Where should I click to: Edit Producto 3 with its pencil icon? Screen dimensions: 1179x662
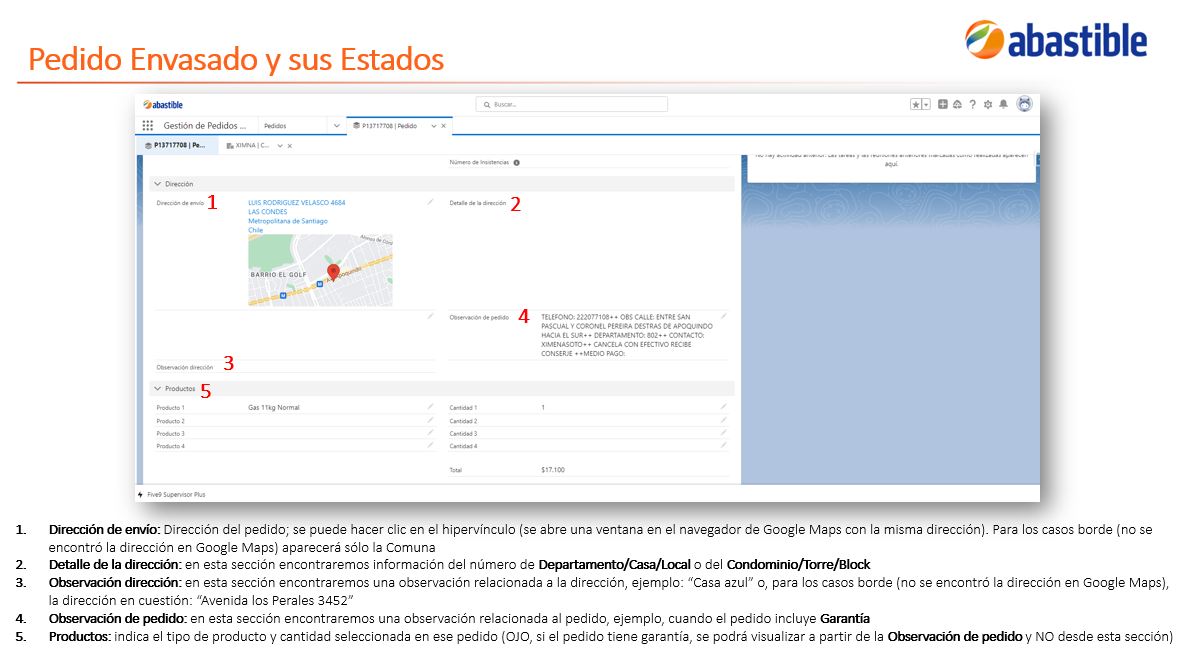pos(430,433)
